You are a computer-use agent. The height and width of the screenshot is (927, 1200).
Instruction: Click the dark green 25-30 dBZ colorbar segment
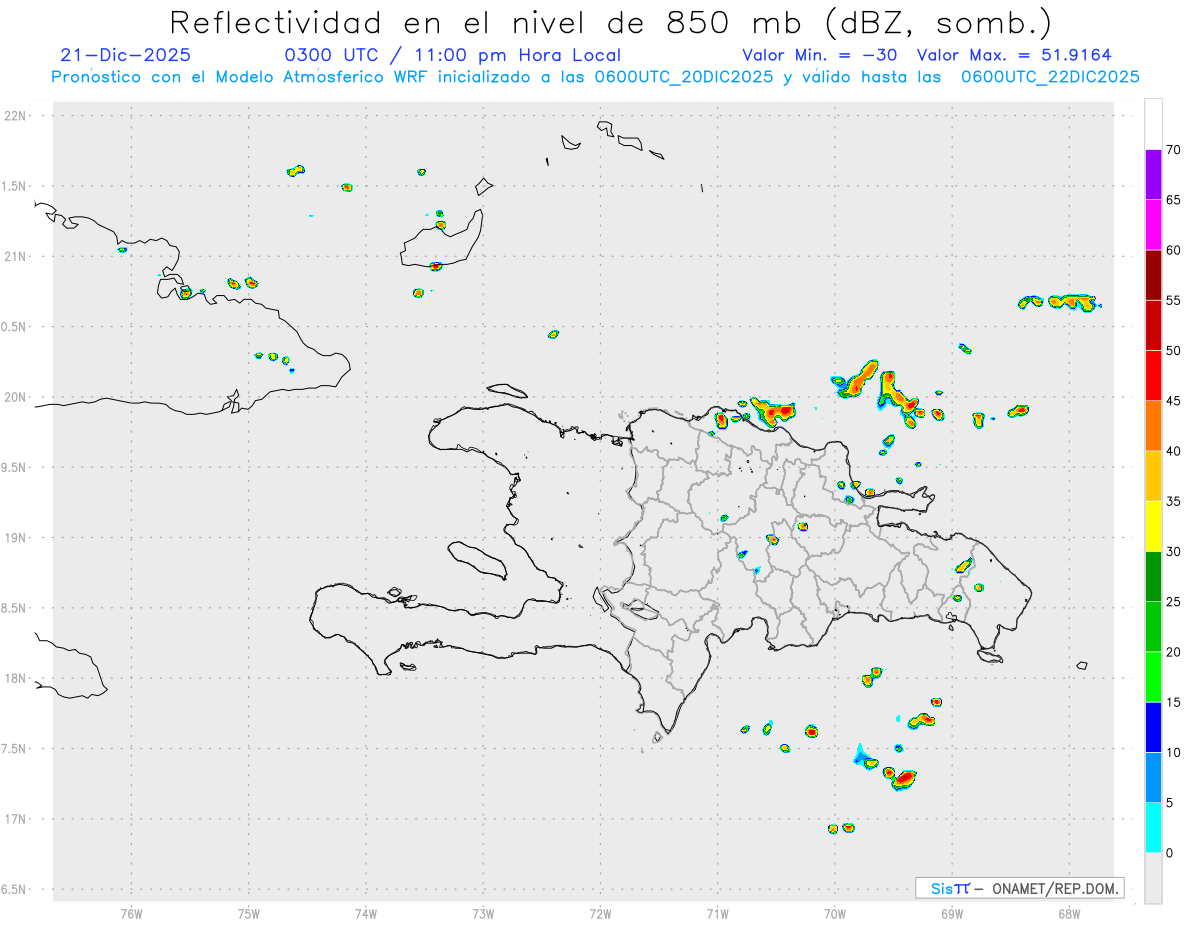[x=1153, y=576]
